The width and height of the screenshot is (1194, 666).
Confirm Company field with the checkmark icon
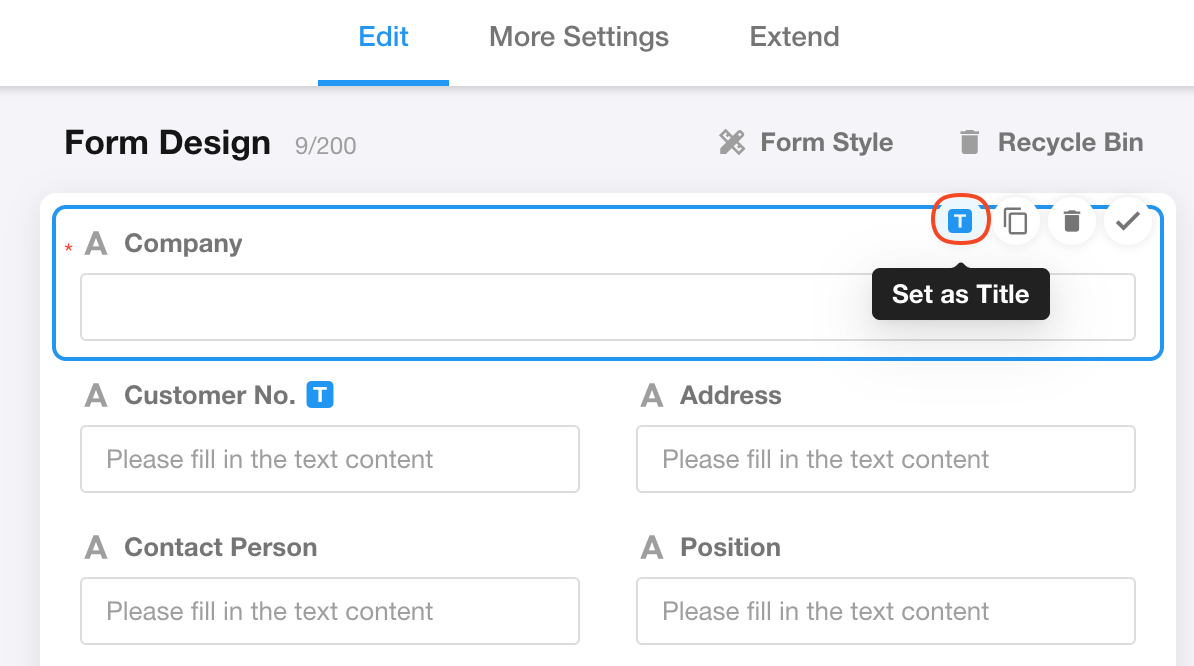(1128, 221)
